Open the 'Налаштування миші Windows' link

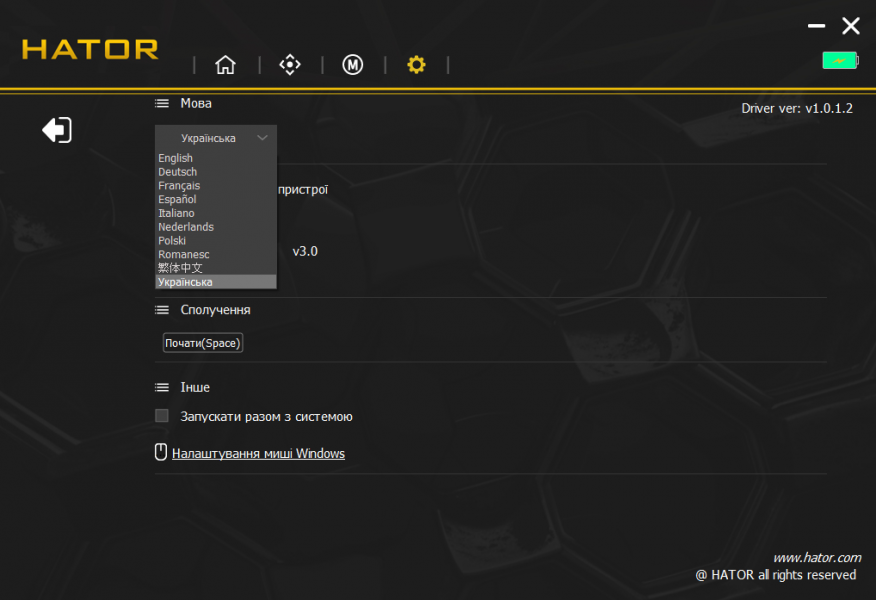point(258,454)
